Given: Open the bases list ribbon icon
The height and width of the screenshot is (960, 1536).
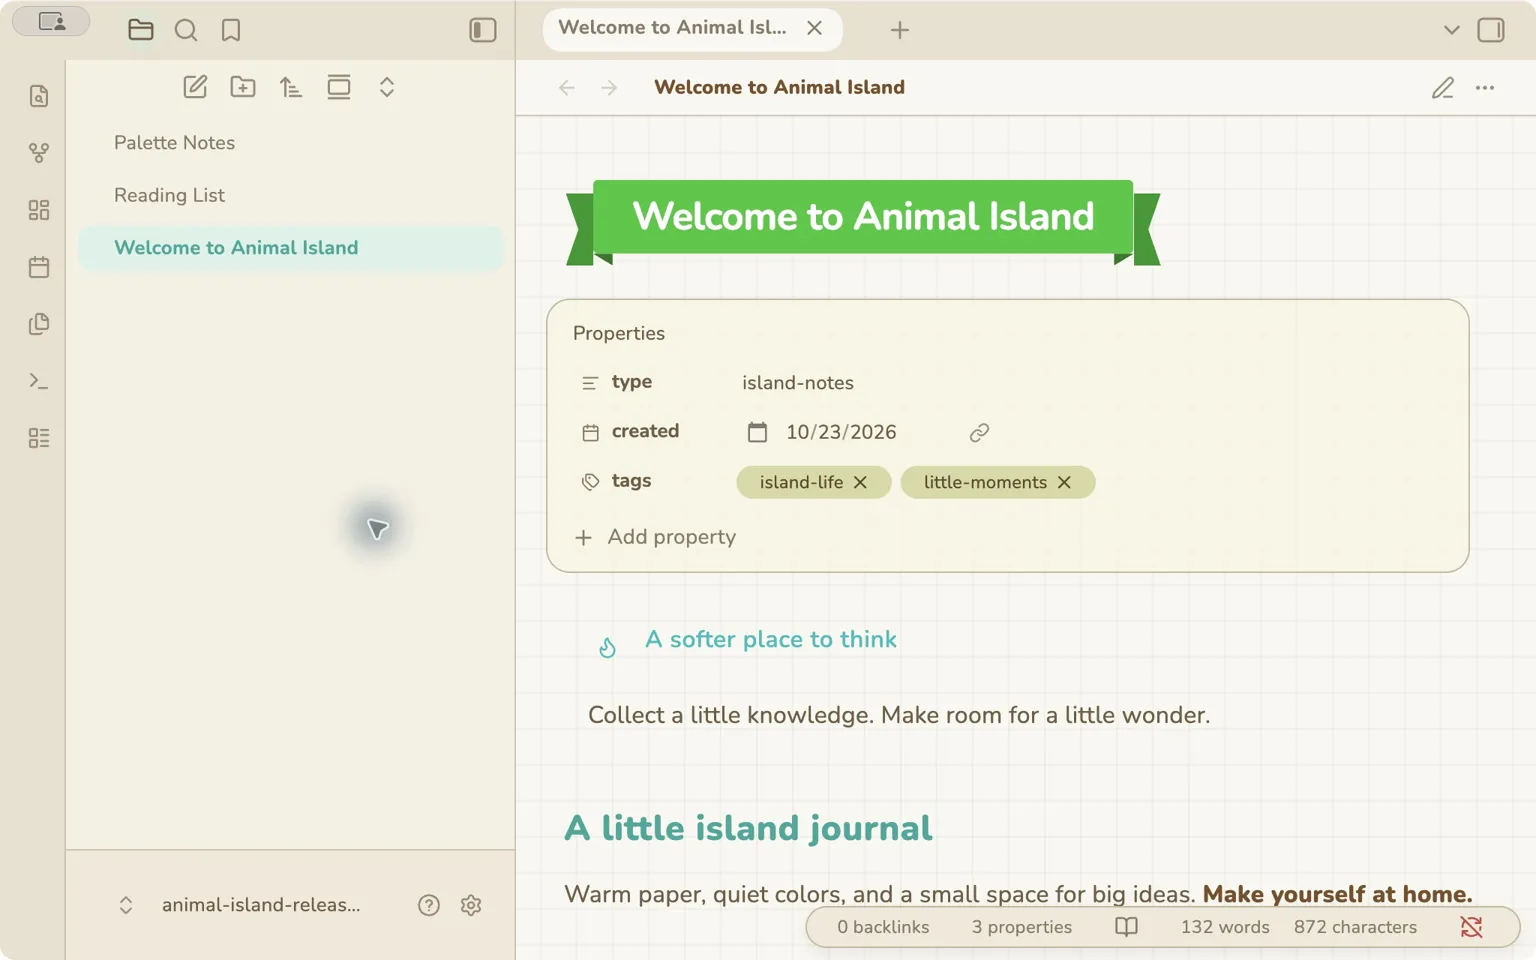Looking at the screenshot, I should (x=39, y=438).
